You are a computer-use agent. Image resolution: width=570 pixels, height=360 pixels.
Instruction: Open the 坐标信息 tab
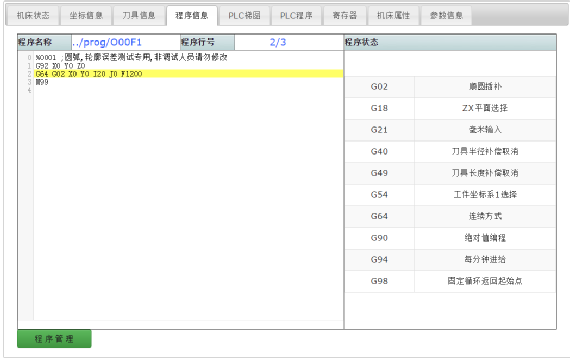[86, 16]
